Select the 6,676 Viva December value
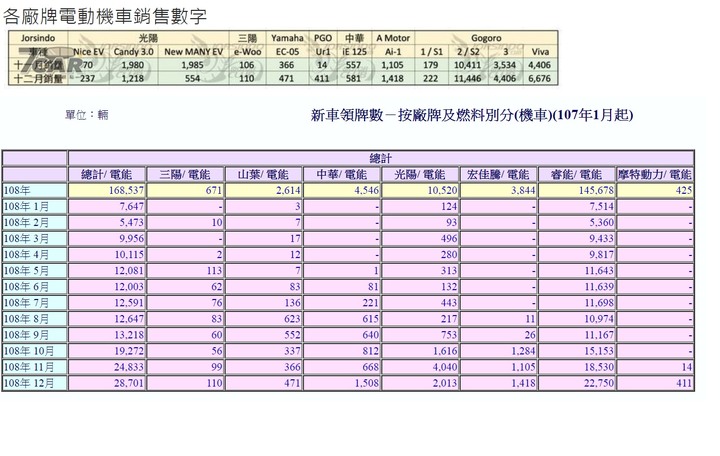The height and width of the screenshot is (456, 720). 540,78
